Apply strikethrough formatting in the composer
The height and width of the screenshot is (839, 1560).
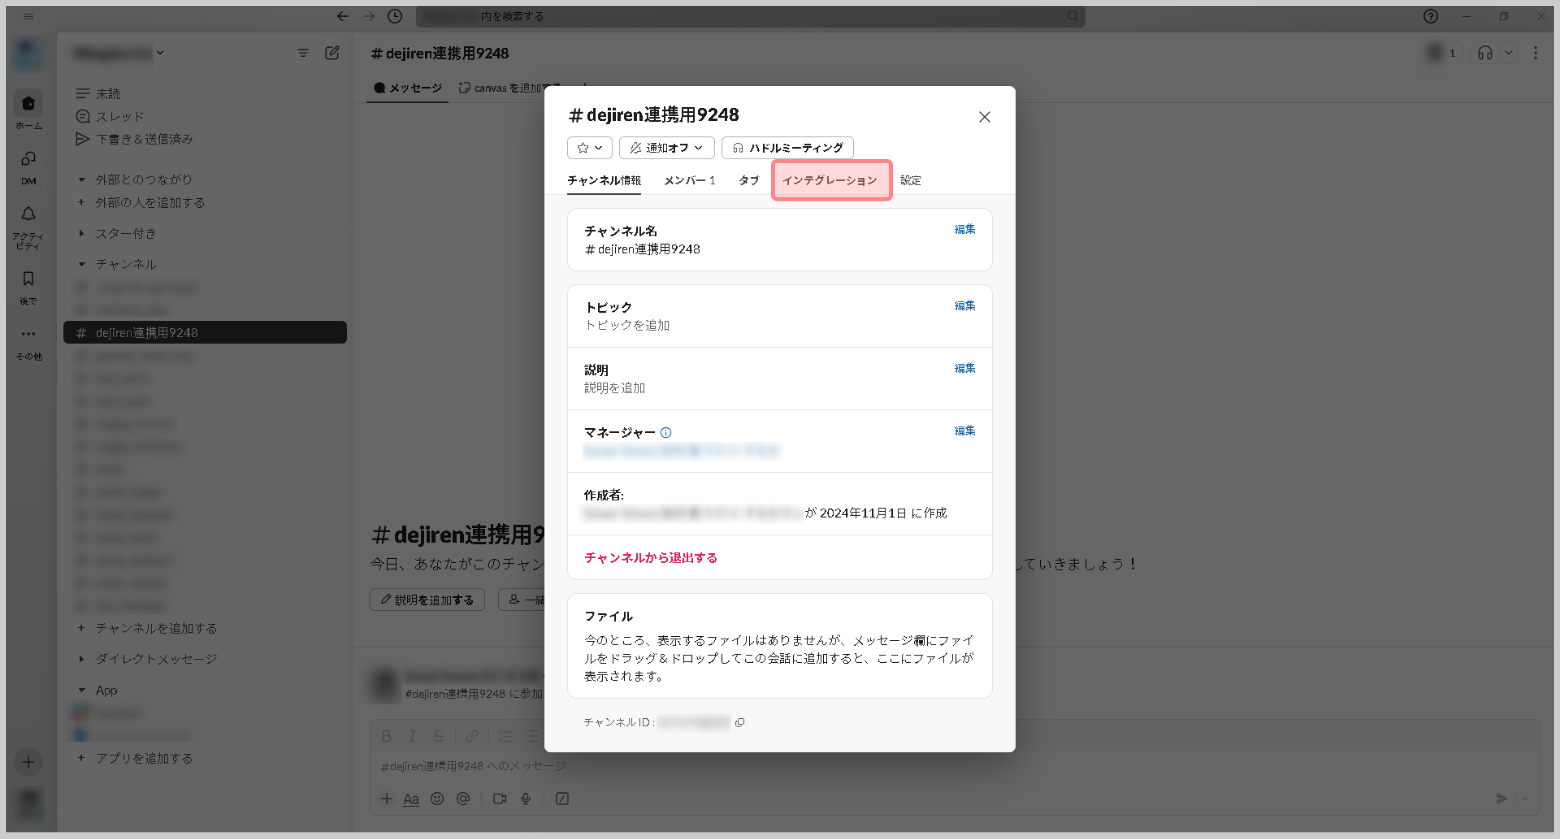click(438, 736)
